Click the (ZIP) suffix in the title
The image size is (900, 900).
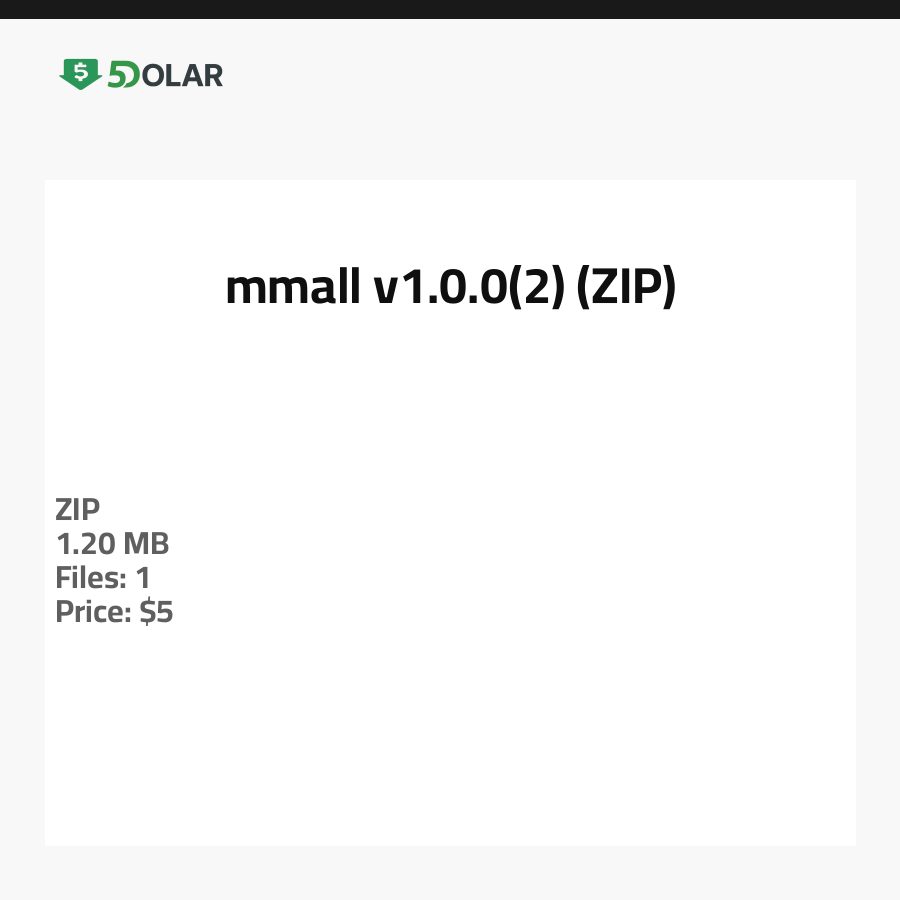click(x=627, y=288)
